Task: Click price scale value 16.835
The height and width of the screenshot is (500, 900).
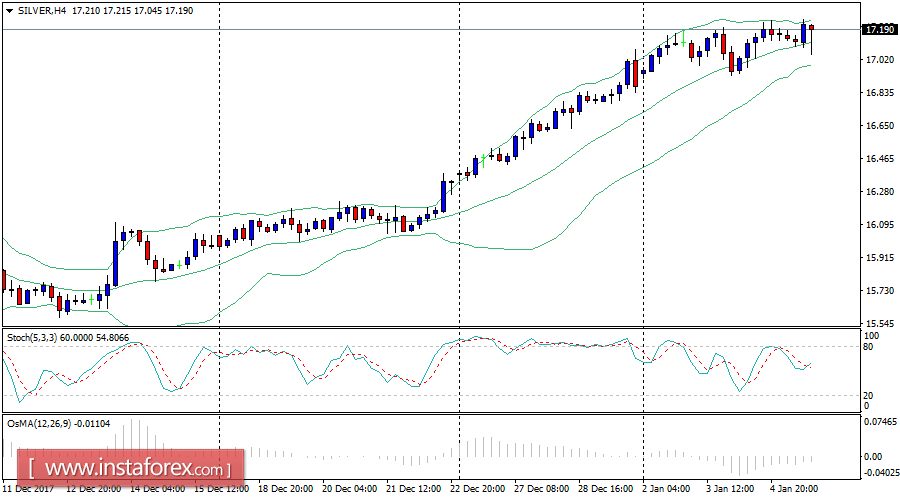Action: [x=880, y=92]
